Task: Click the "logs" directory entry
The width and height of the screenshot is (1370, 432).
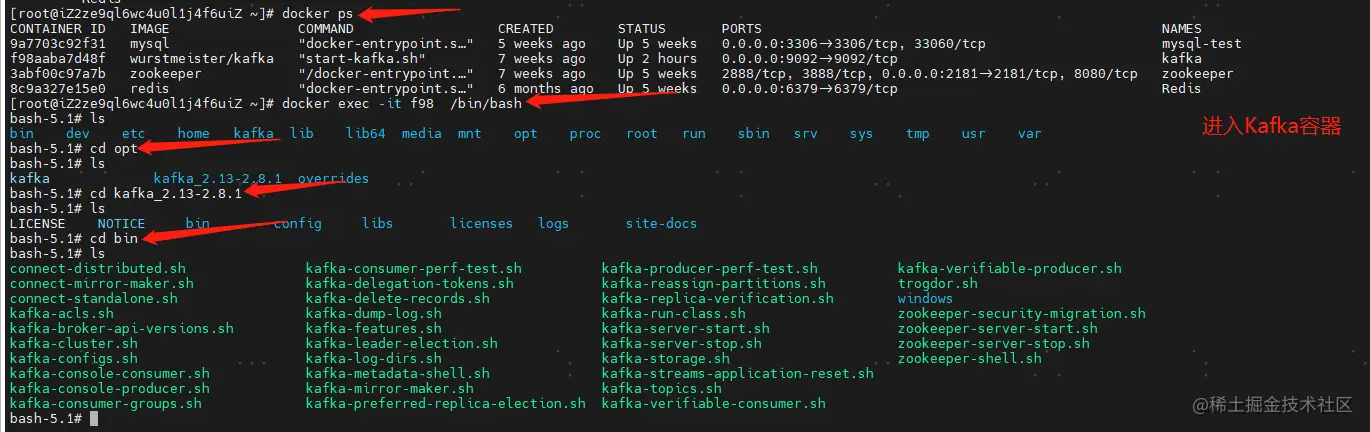Action: pos(553,223)
